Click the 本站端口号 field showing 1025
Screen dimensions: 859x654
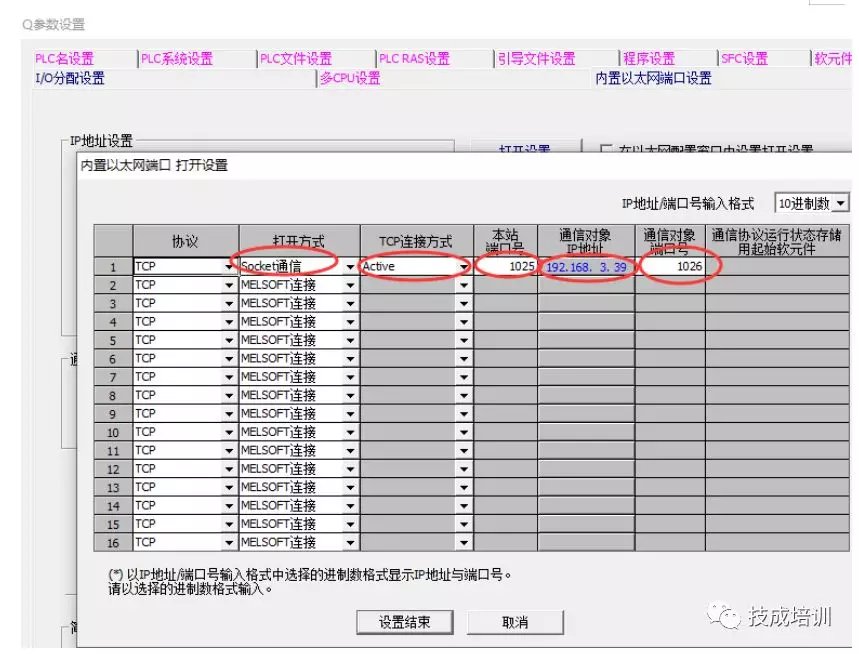tap(506, 267)
